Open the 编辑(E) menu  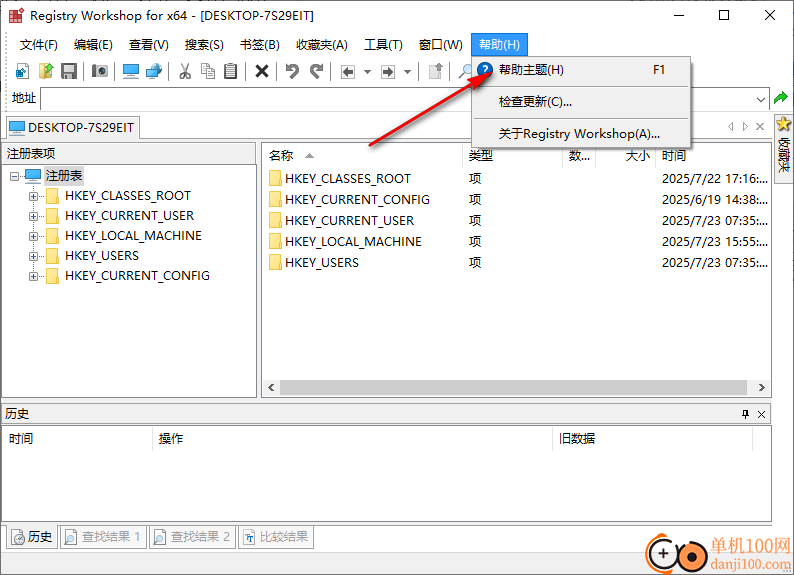coord(93,45)
